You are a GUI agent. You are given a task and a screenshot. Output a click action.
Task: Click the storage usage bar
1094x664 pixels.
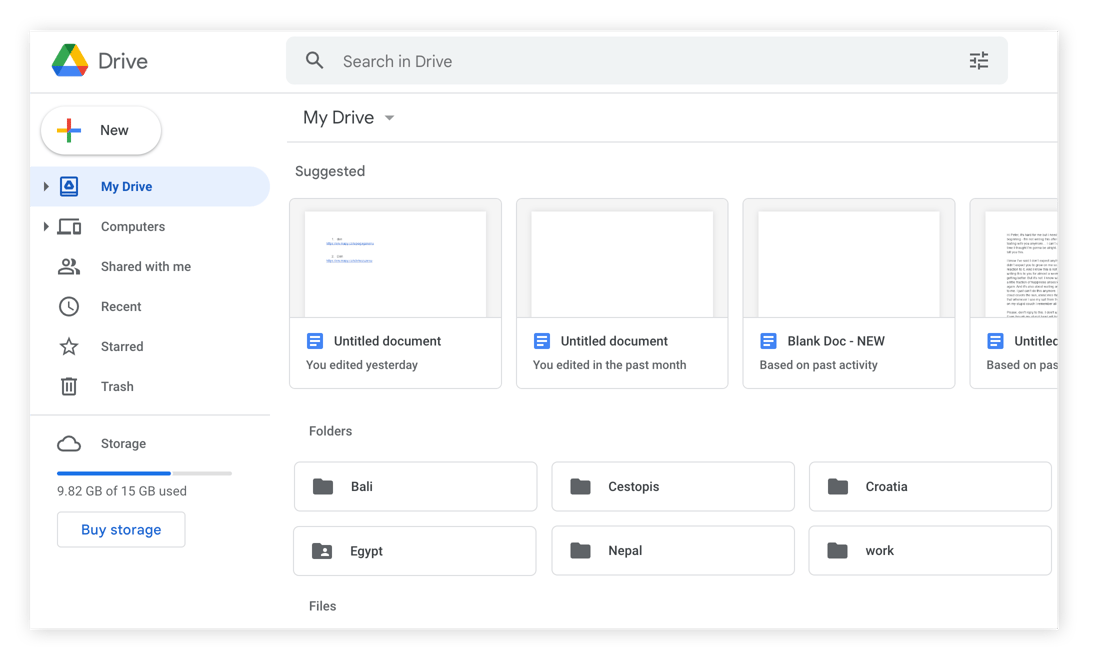[x=144, y=473]
